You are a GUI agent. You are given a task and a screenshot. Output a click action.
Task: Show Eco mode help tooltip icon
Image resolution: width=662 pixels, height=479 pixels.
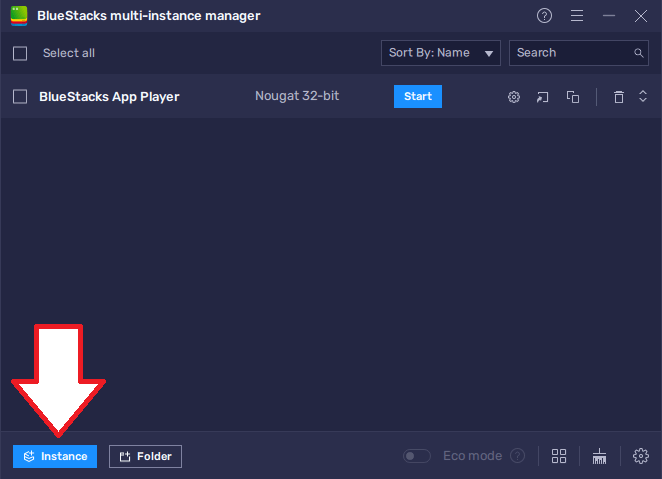pos(517,456)
